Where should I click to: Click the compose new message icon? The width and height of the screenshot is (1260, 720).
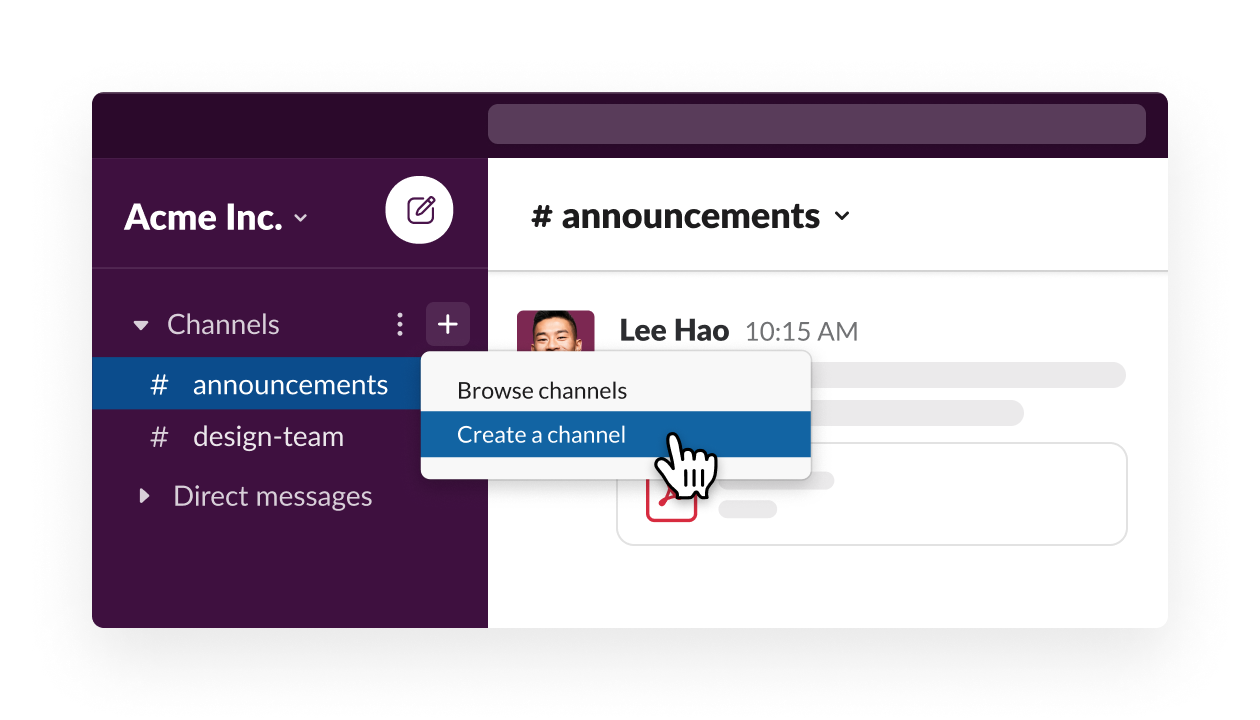point(420,210)
